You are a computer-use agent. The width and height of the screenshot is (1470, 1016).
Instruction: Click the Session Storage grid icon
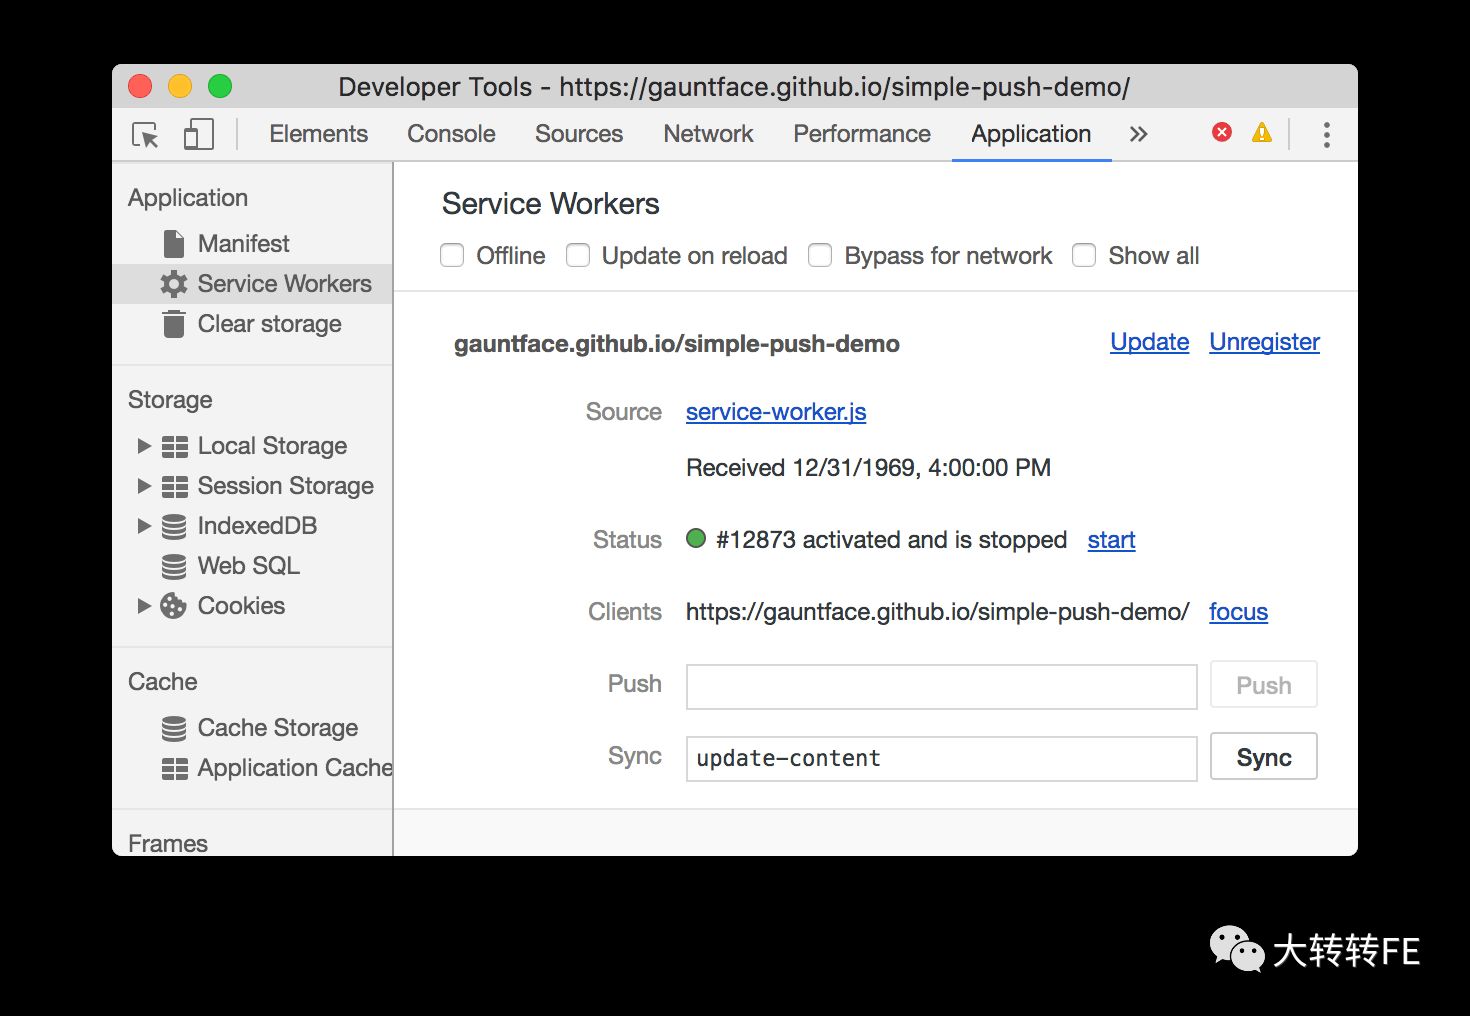tap(175, 486)
